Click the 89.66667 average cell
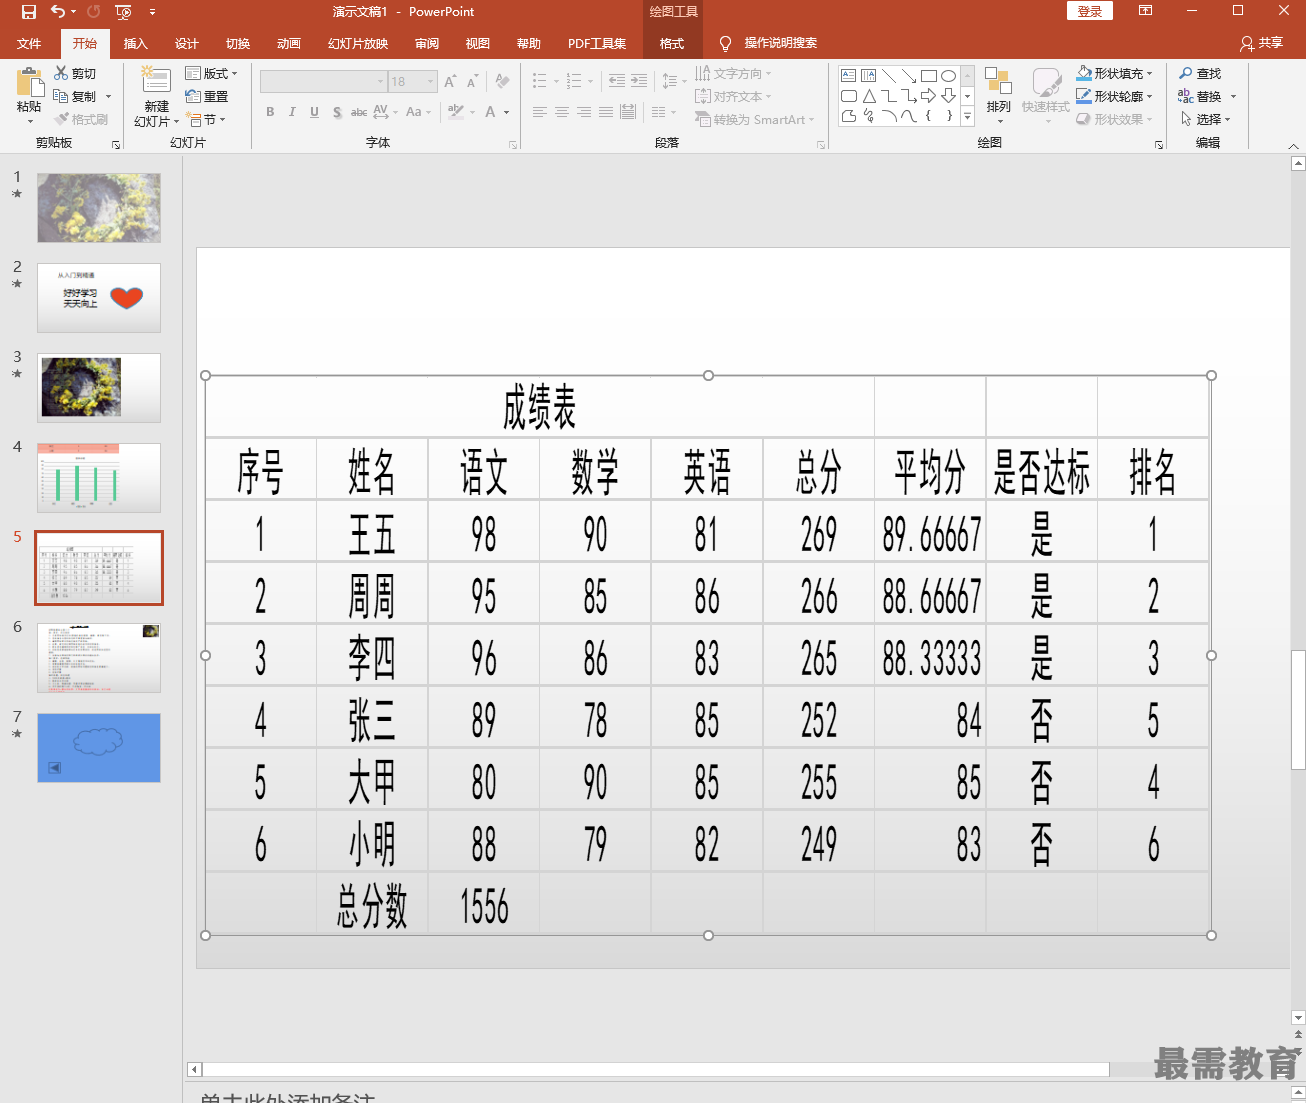Image resolution: width=1306 pixels, height=1103 pixels. click(x=930, y=531)
